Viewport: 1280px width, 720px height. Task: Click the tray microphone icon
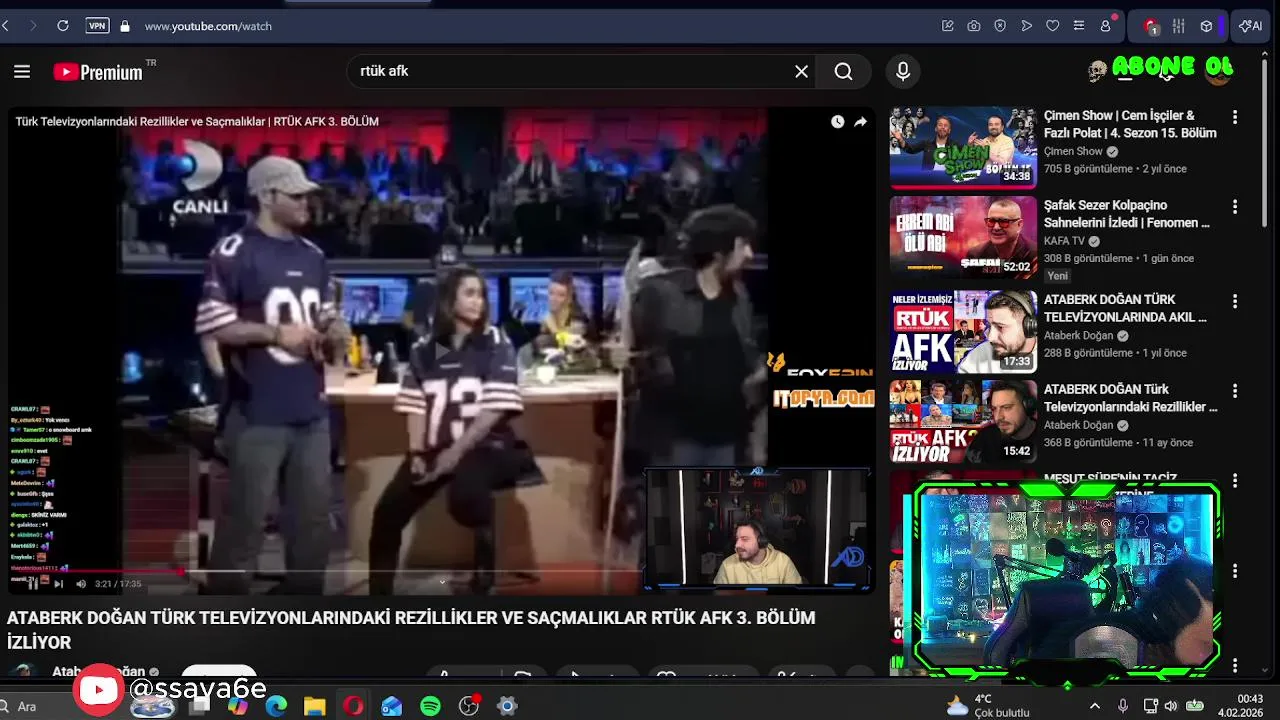[x=1123, y=706]
